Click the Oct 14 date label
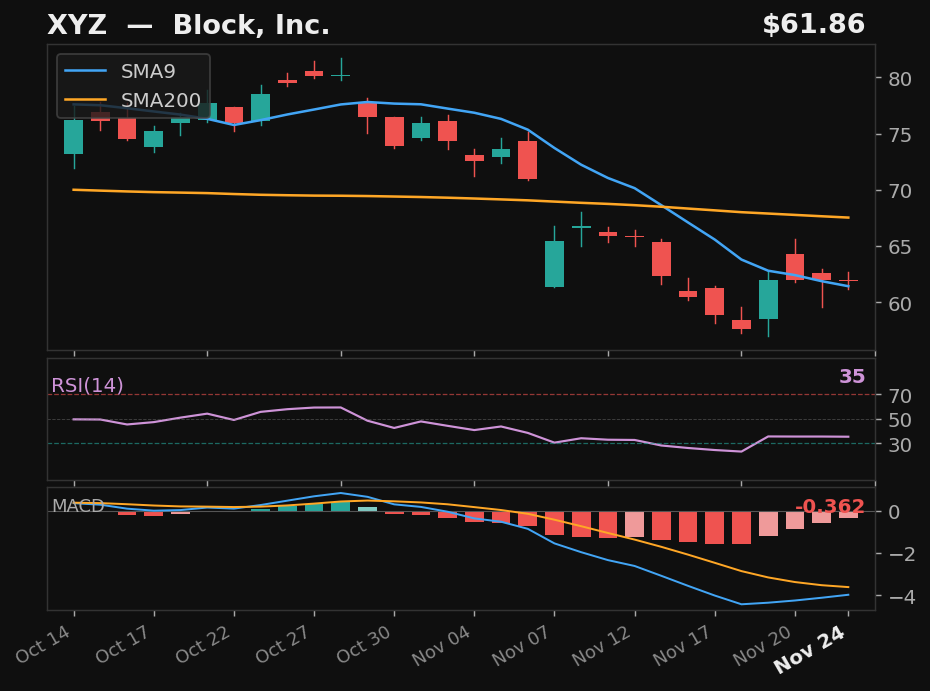Viewport: 930px width, 691px height. click(x=43, y=644)
